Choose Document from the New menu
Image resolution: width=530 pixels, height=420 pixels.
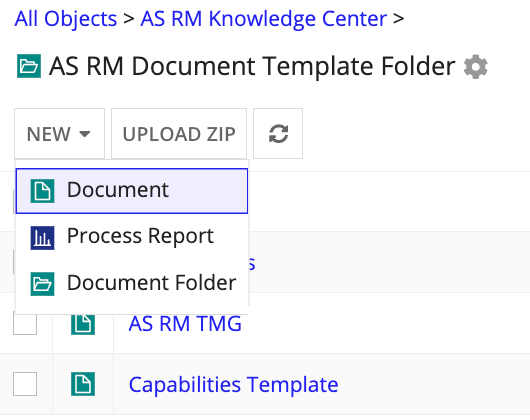pyautogui.click(x=132, y=191)
